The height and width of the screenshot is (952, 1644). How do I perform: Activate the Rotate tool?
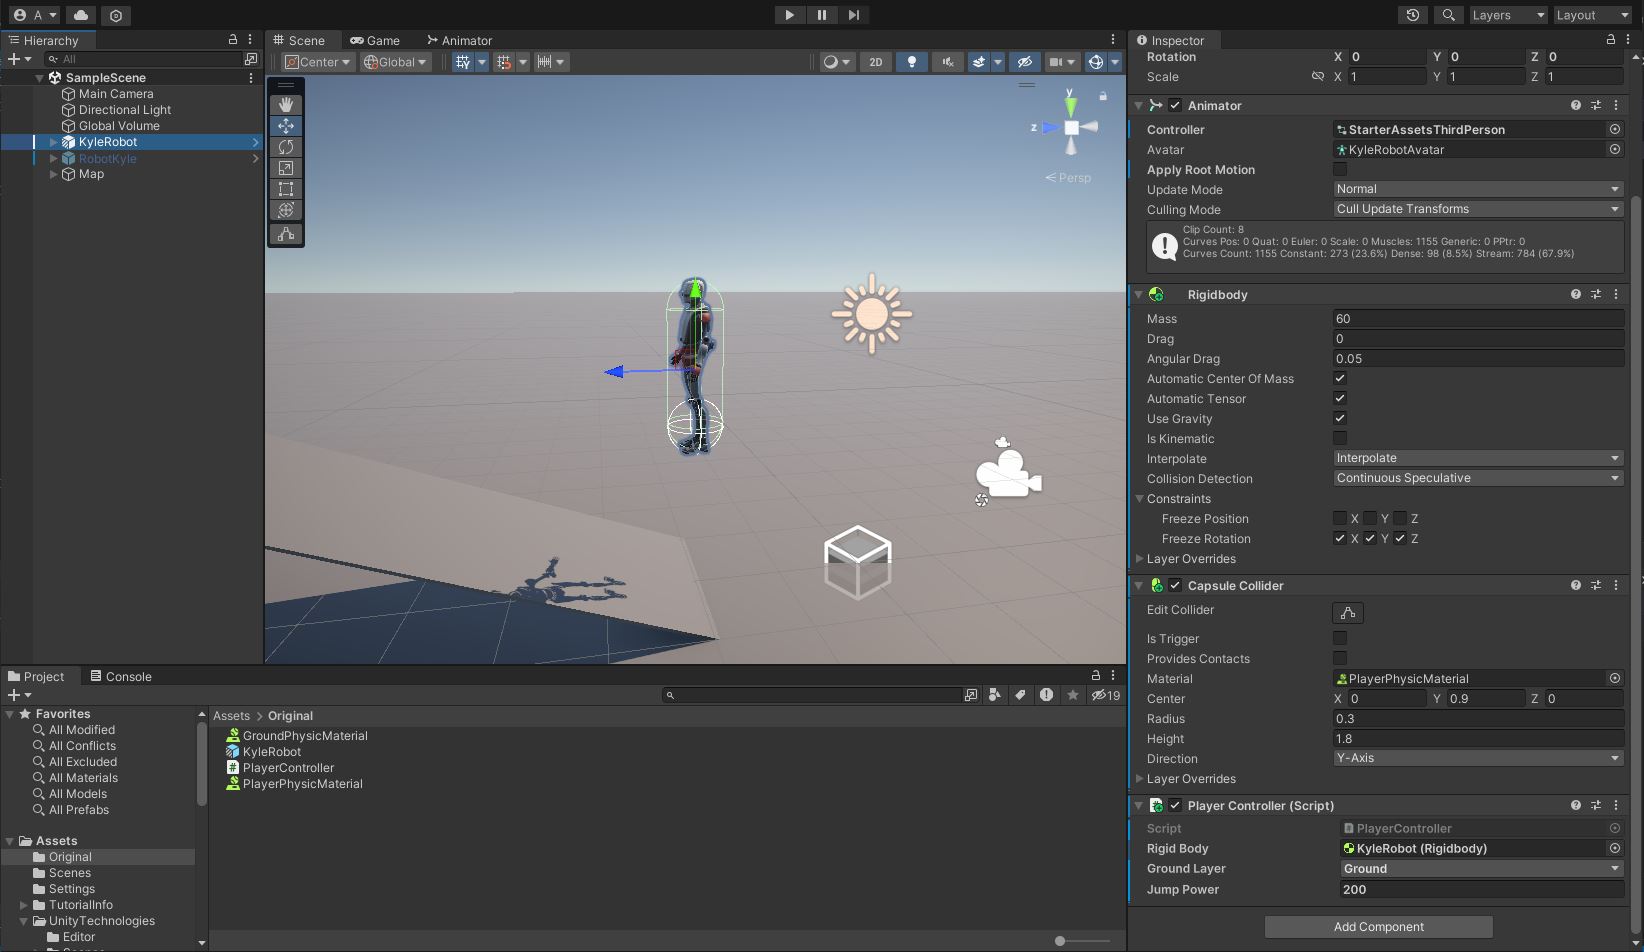click(286, 147)
